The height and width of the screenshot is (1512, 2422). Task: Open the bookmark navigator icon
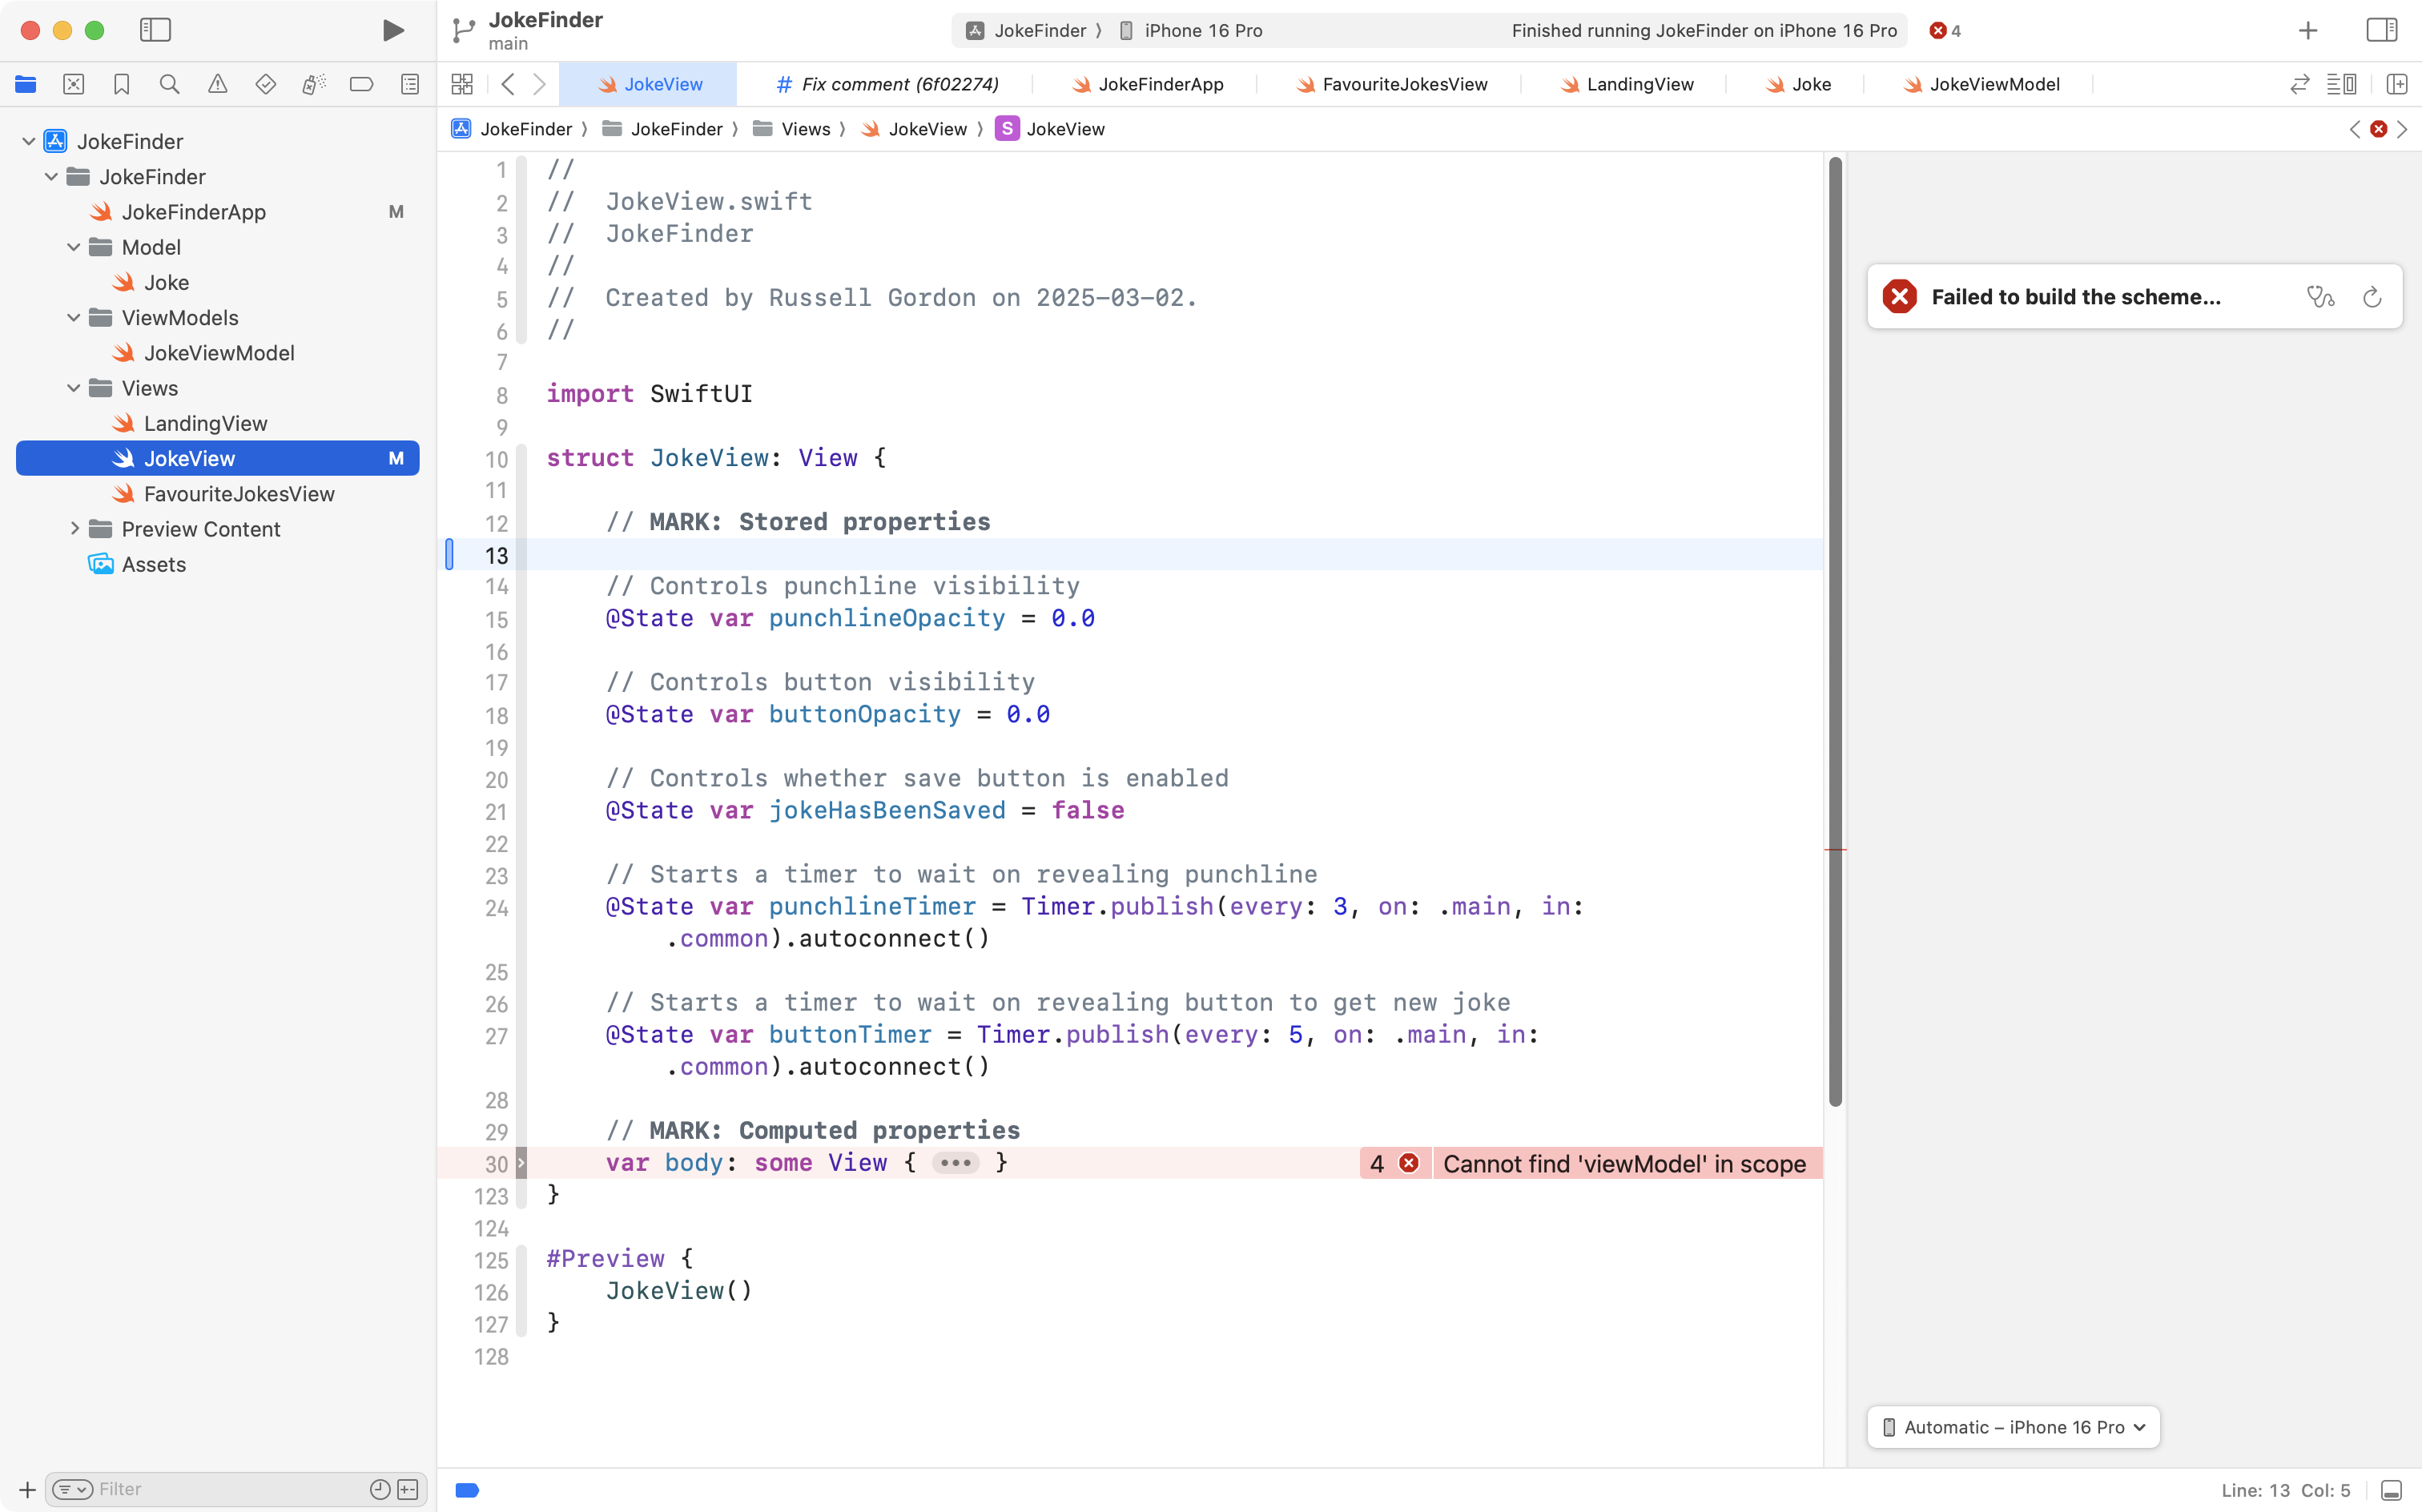tap(121, 84)
